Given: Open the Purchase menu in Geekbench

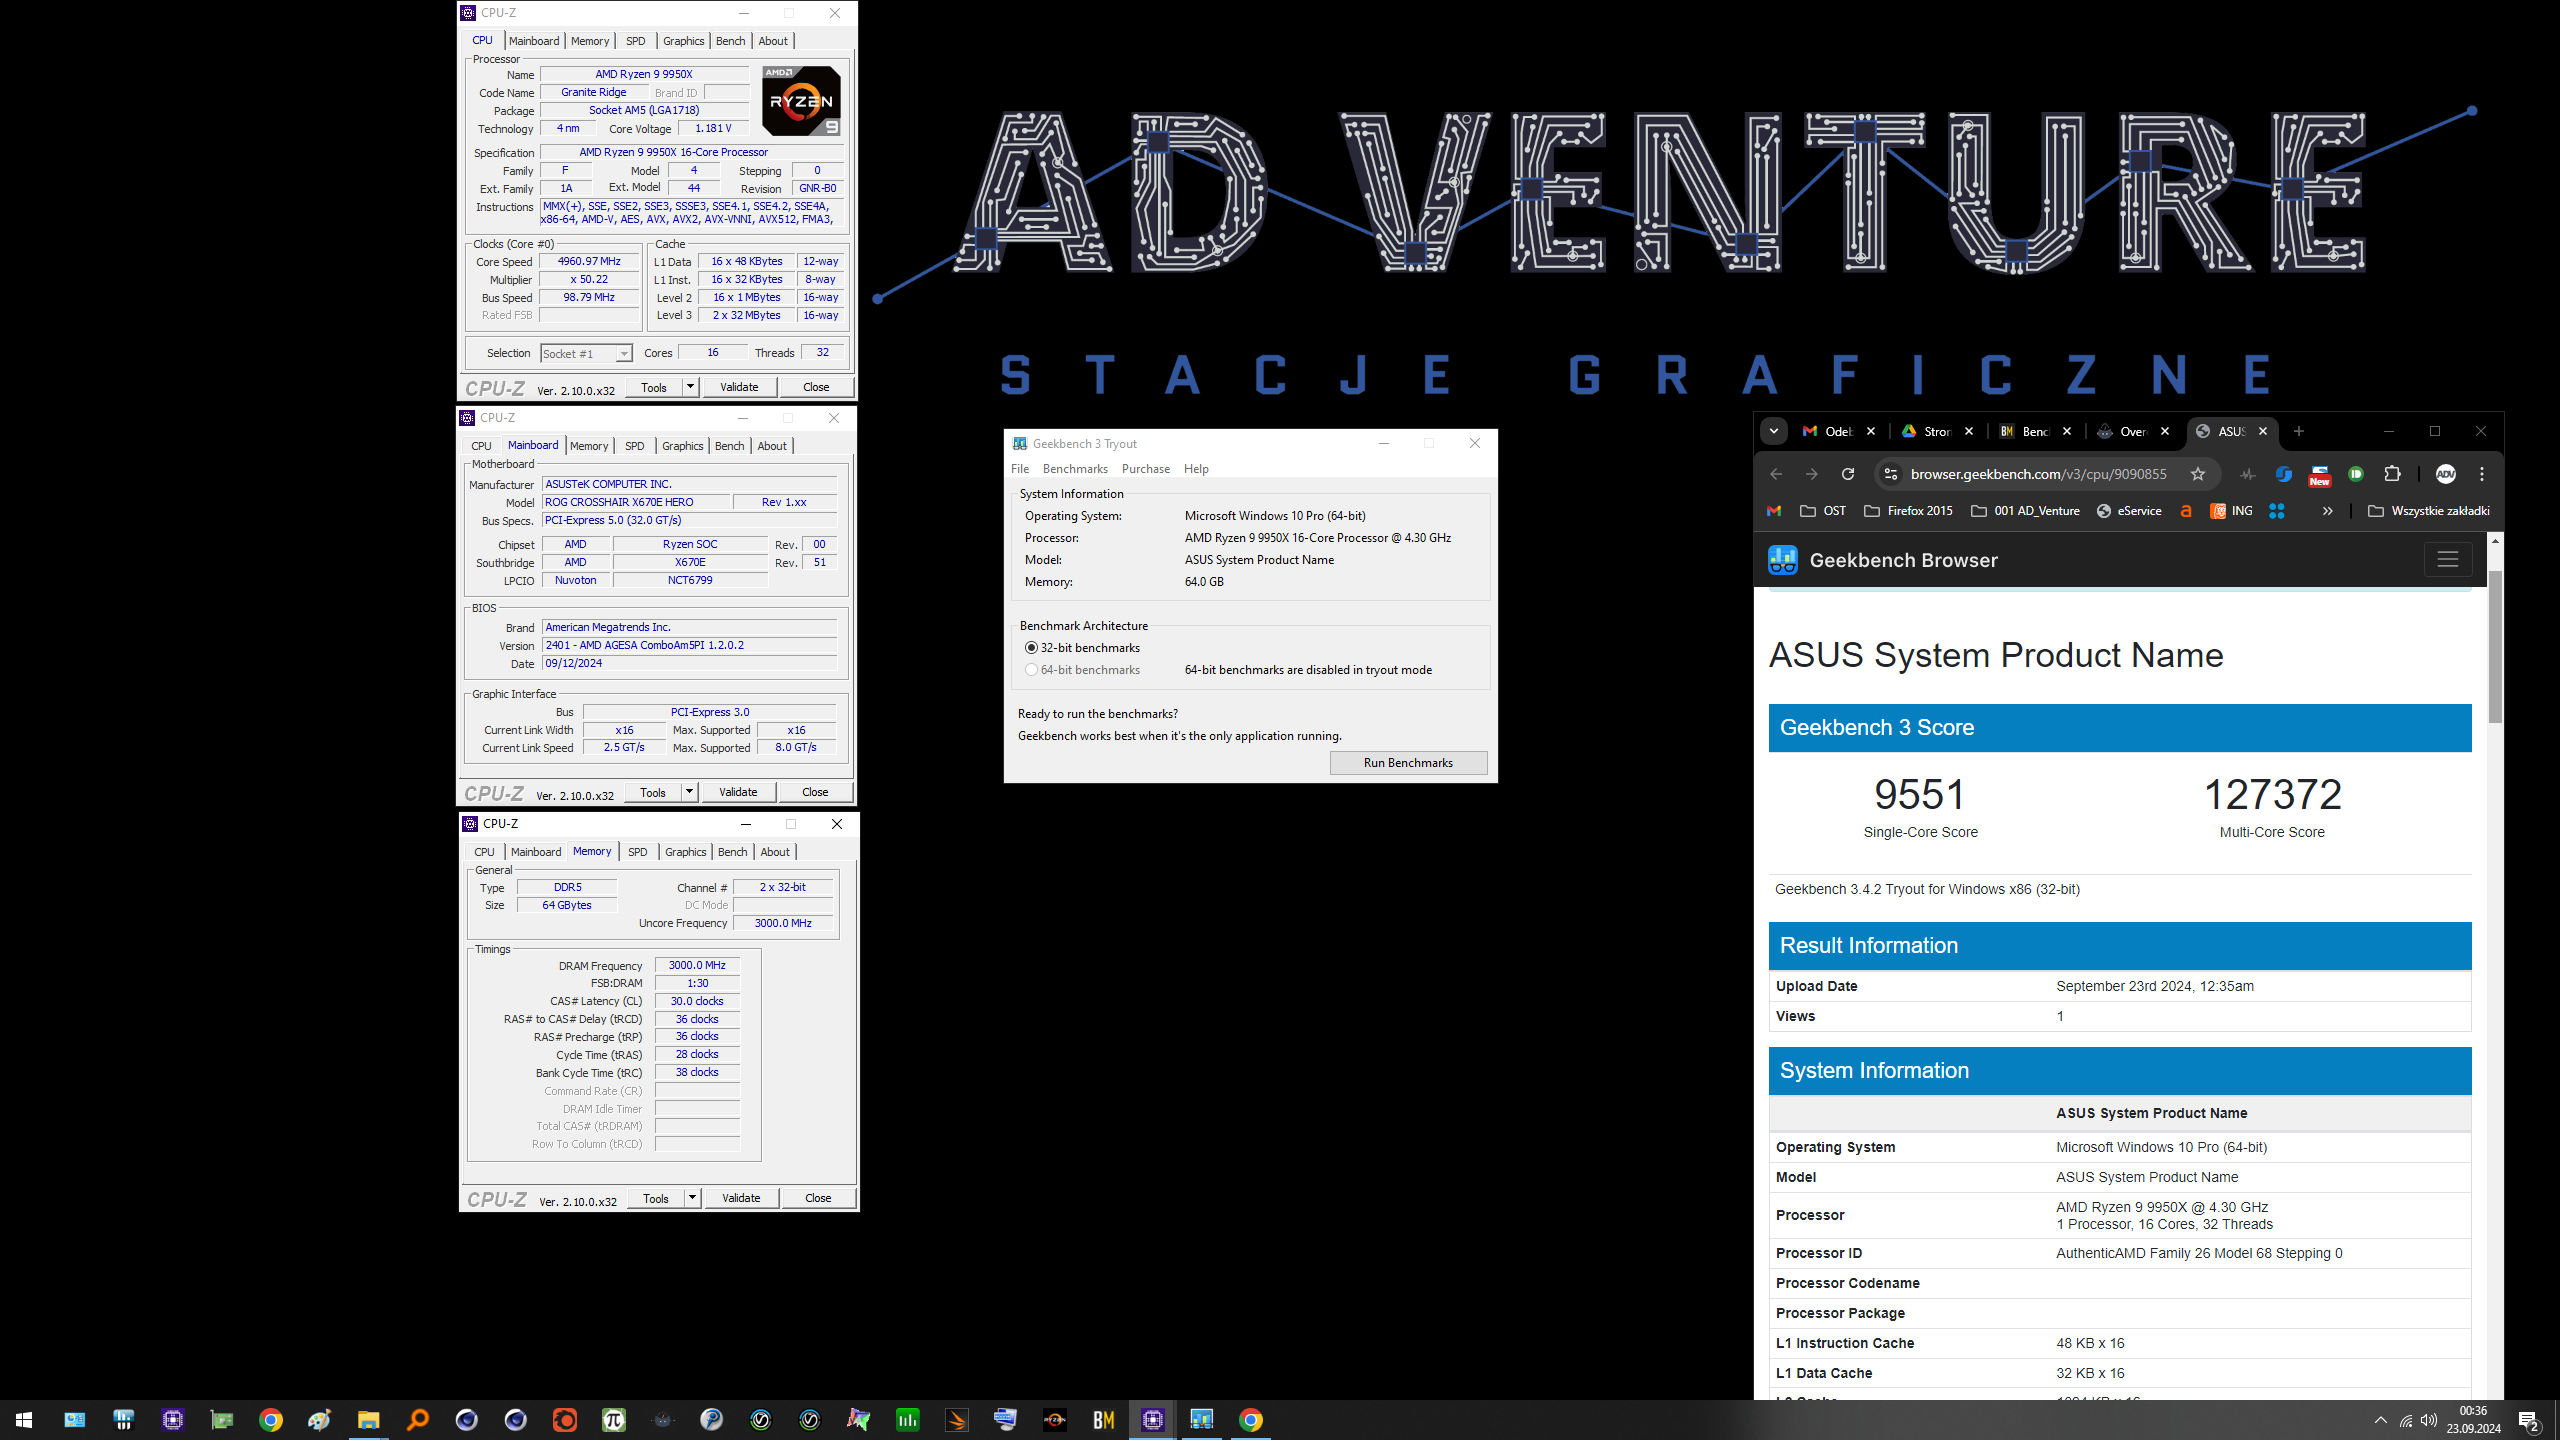Looking at the screenshot, I should click(1145, 469).
